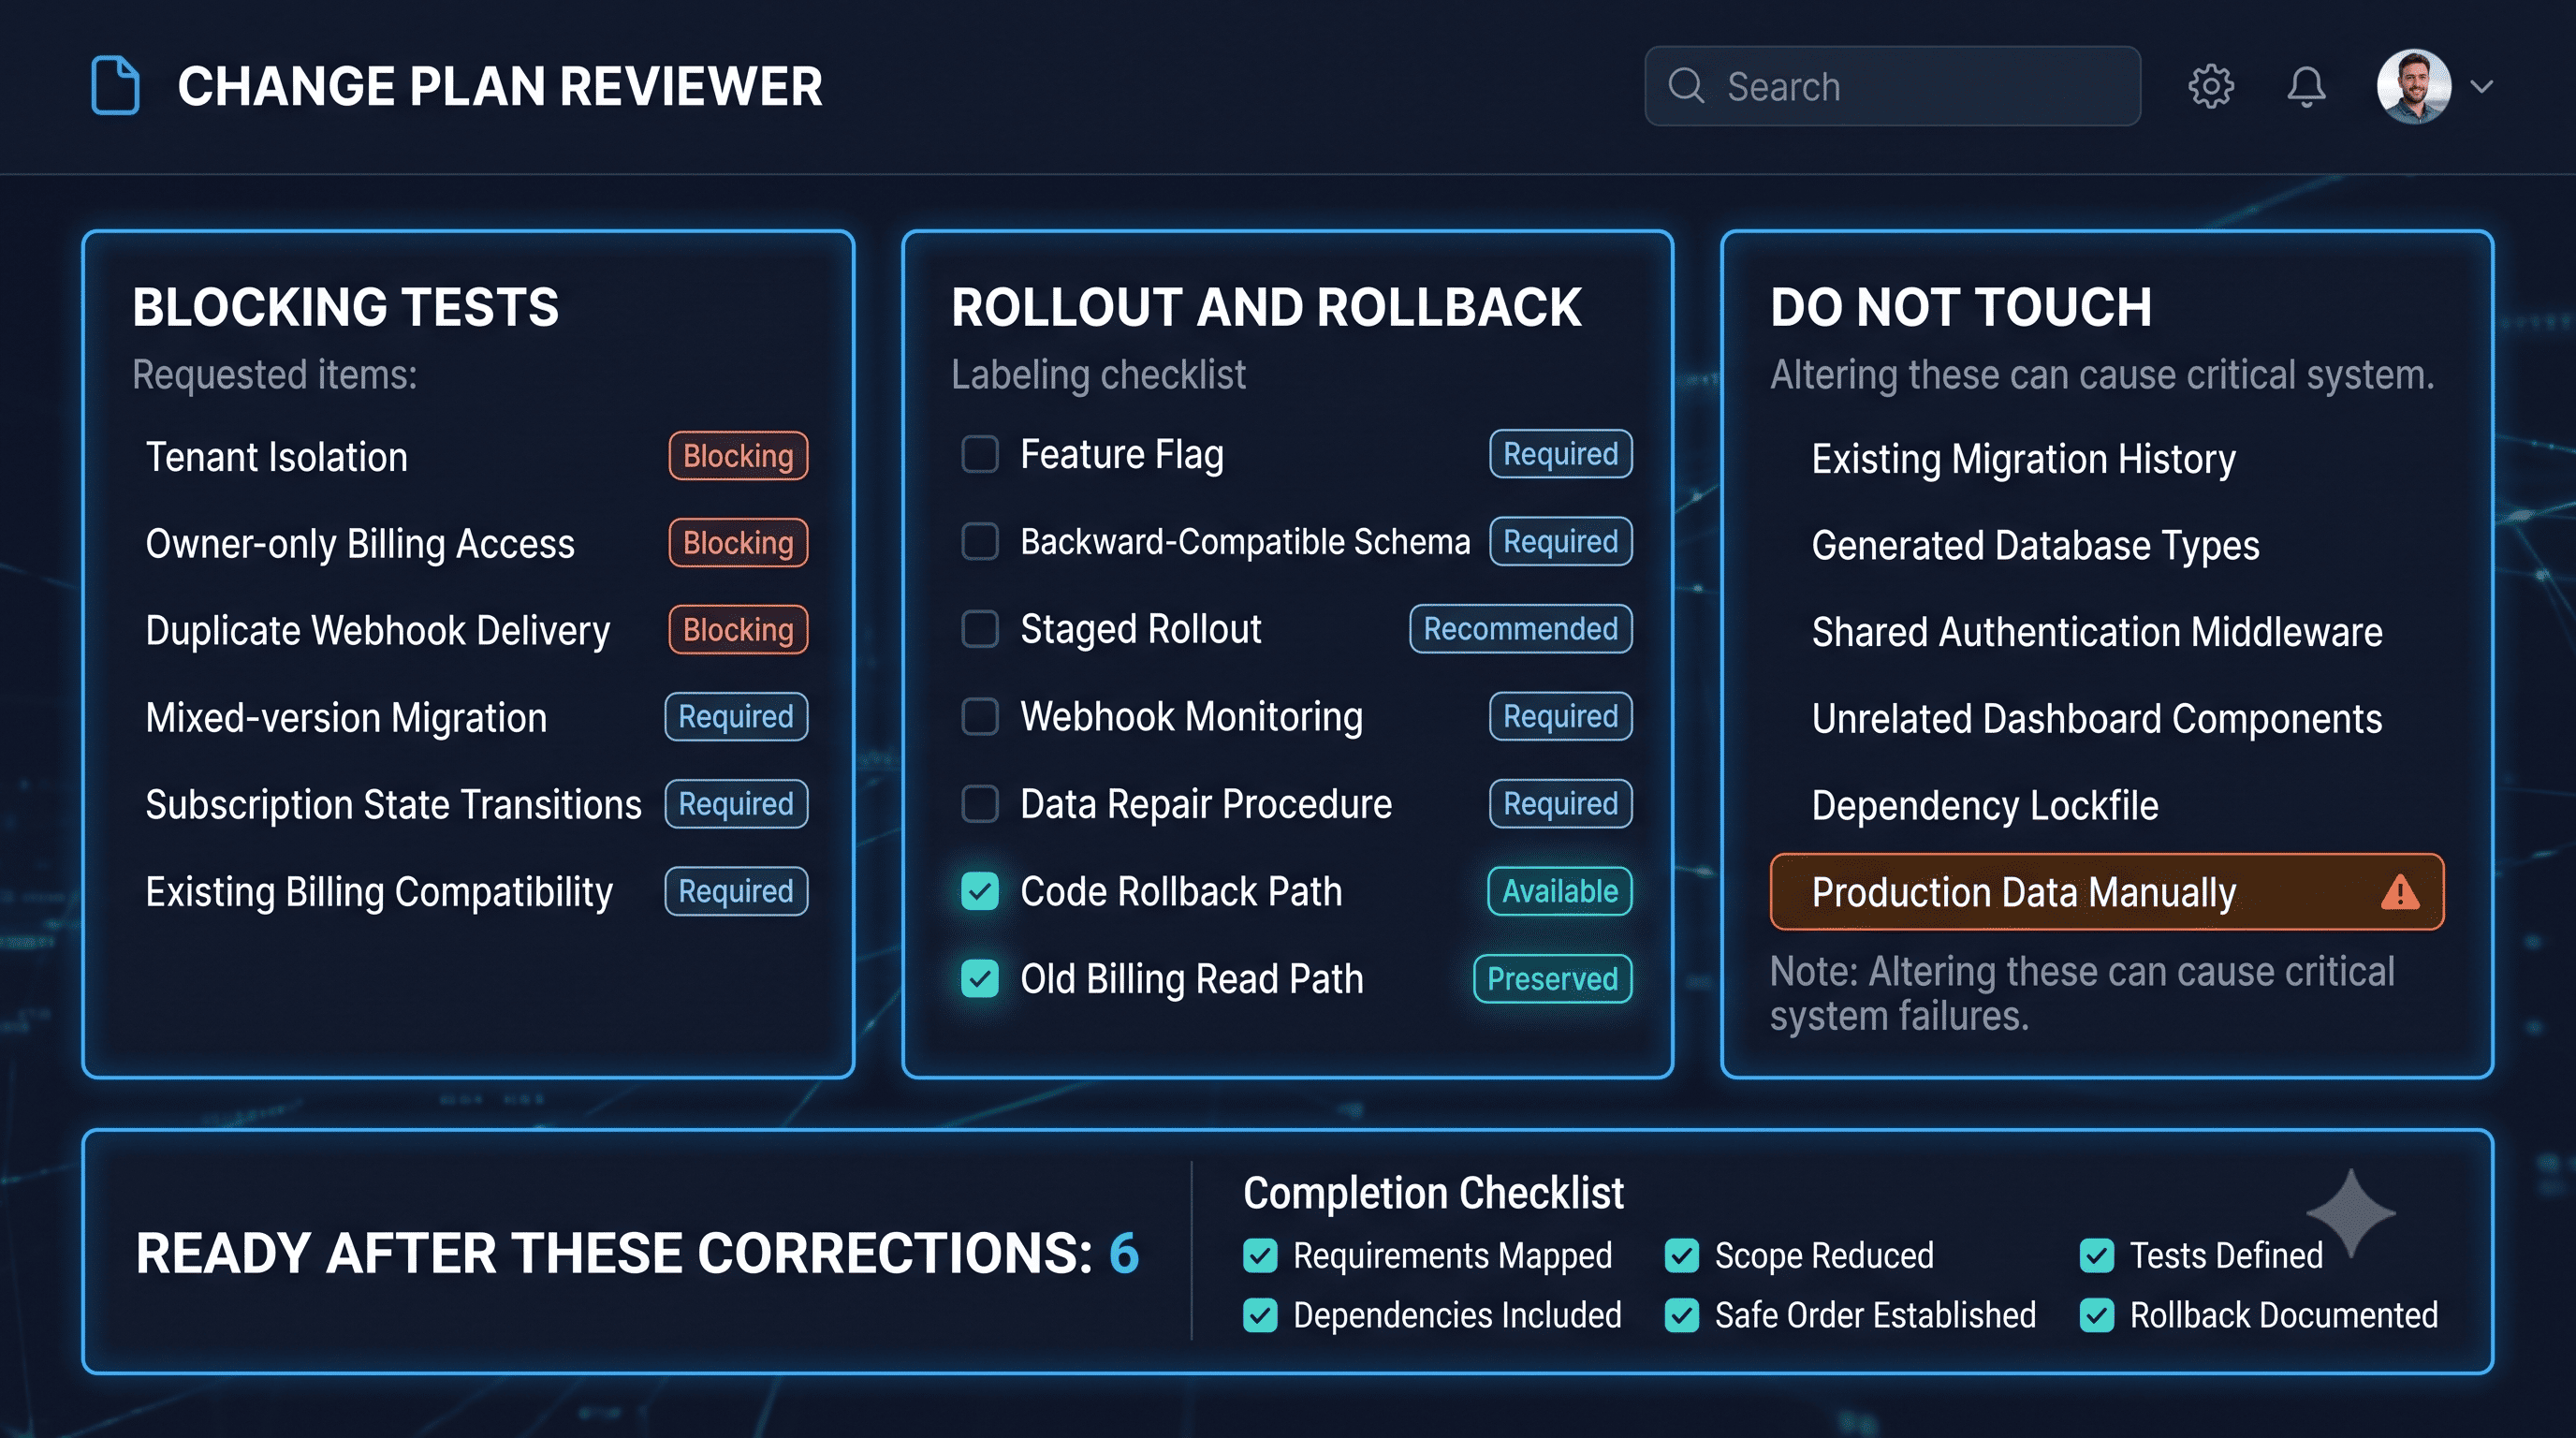Viewport: 2576px width, 1438px height.
Task: Select the 'Owner-only Billing Access' item
Action: tap(360, 544)
